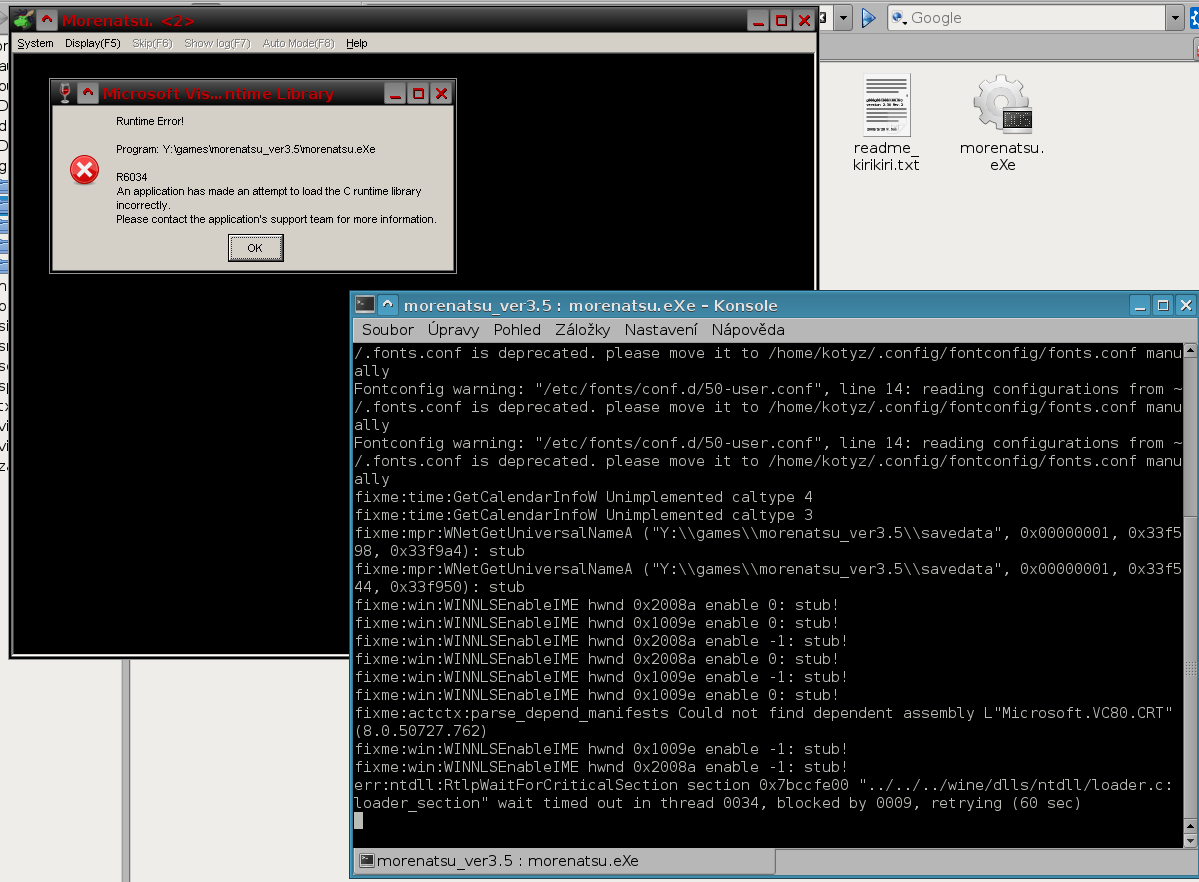This screenshot has height=882, width=1199.
Task: Open the Nápověda menu in Konsole
Action: point(748,330)
